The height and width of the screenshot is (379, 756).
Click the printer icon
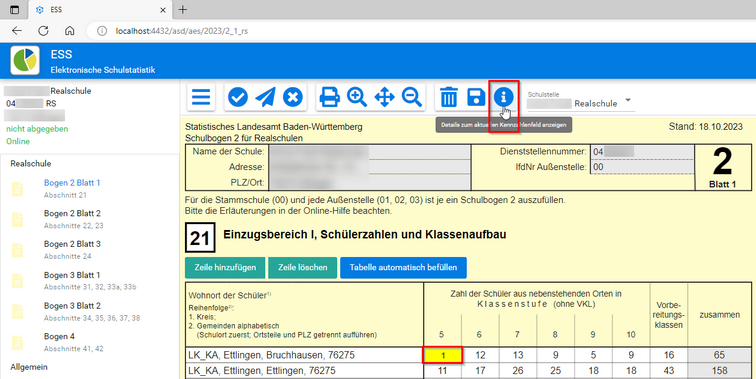329,97
